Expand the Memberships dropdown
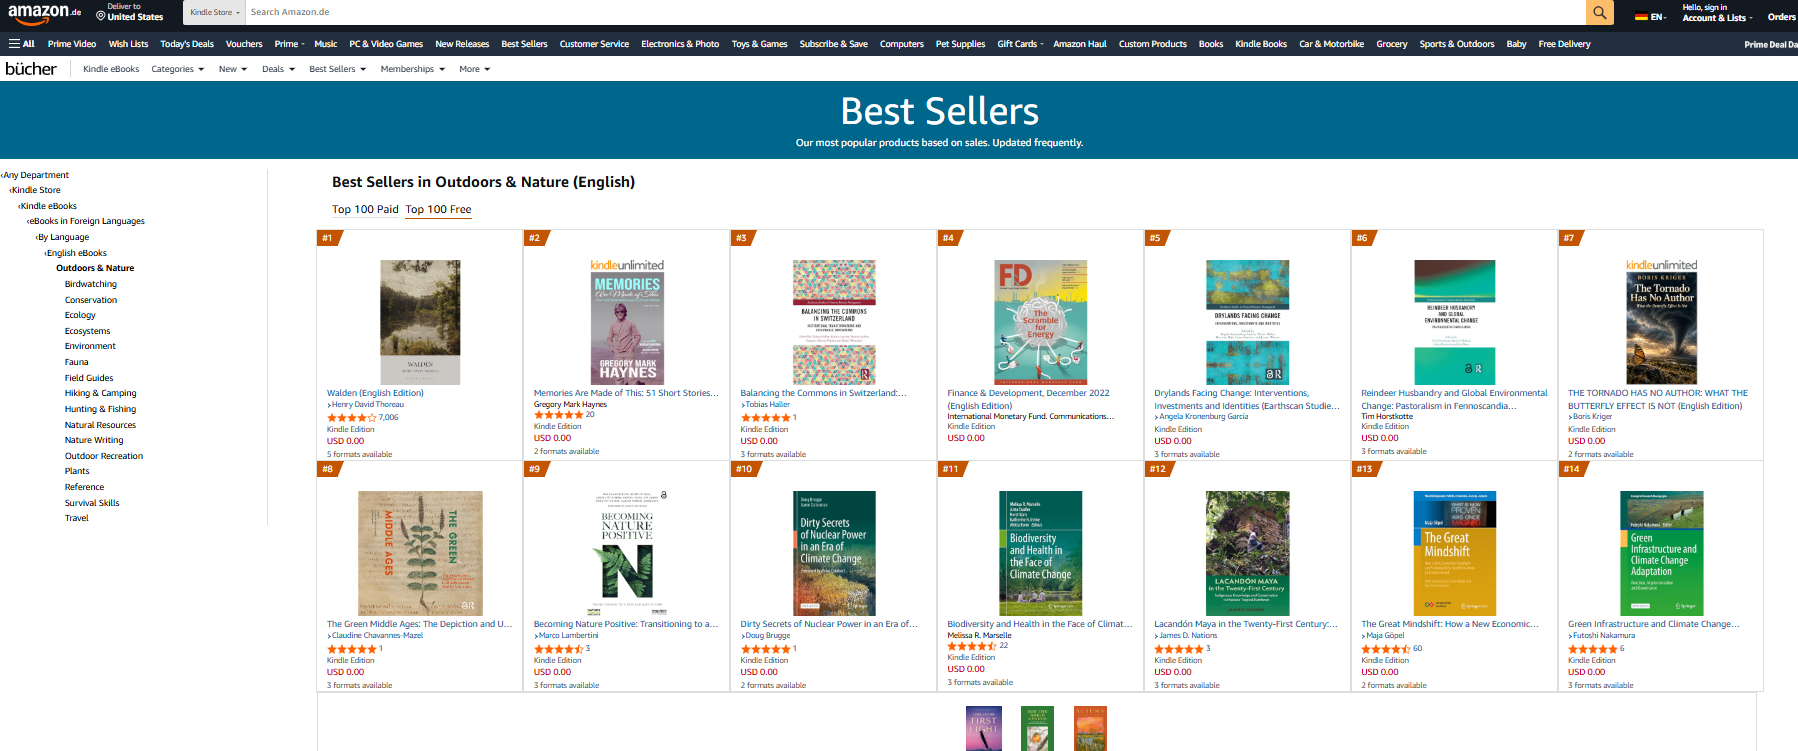 click(413, 69)
